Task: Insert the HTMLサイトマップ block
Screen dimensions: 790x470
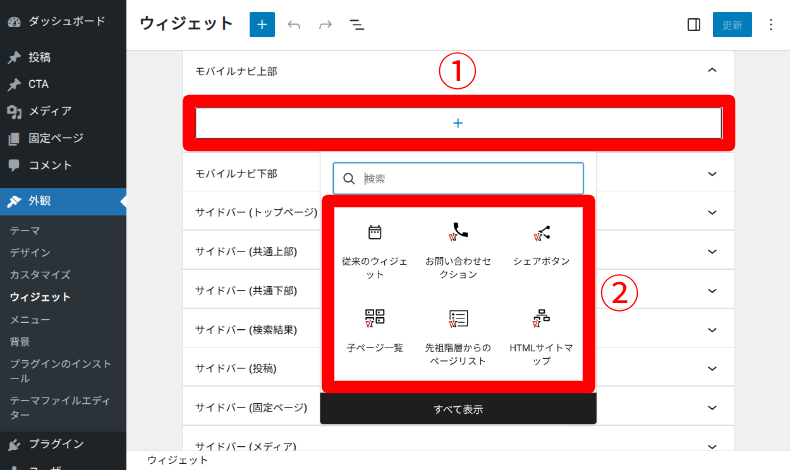Action: [542, 338]
